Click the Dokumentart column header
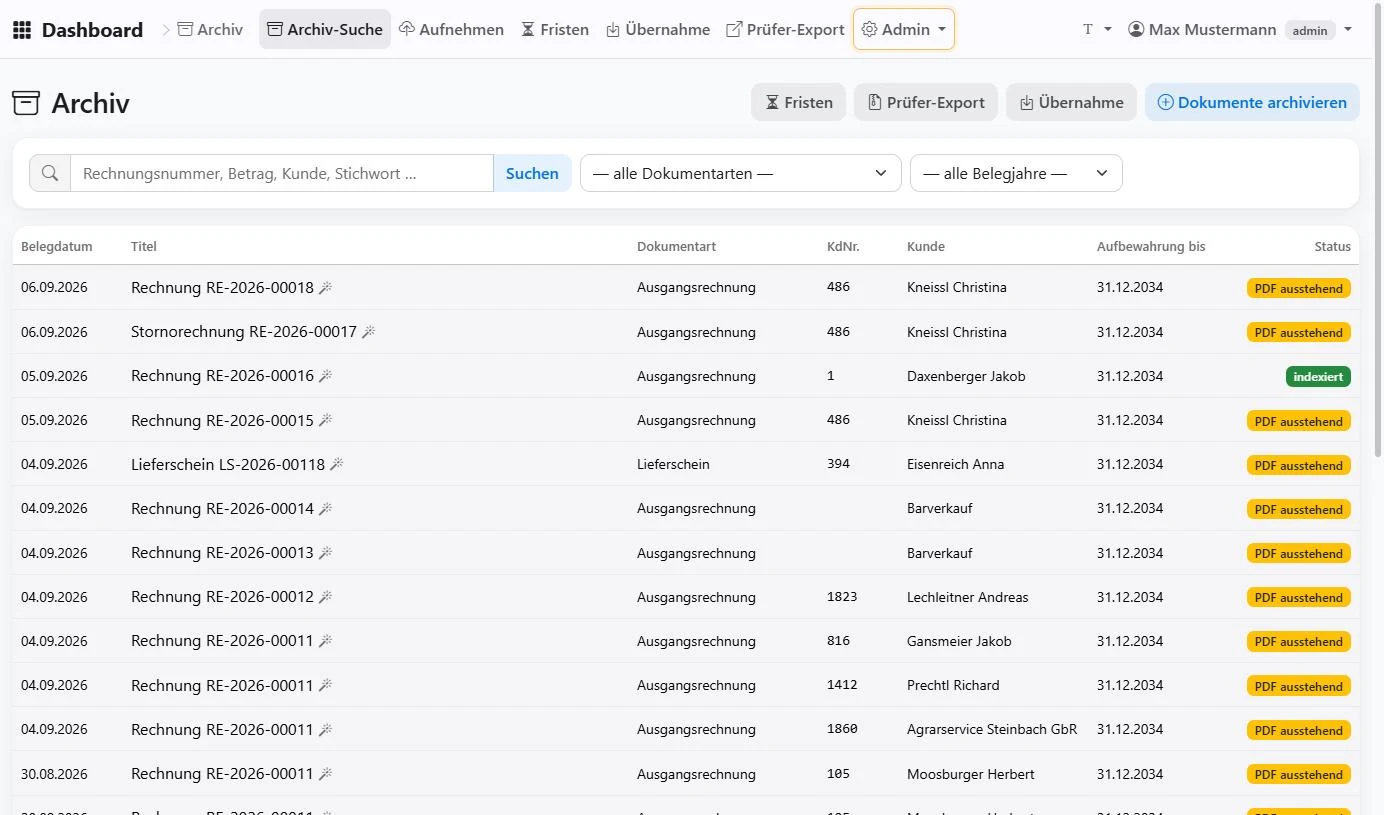1384x815 pixels. tap(676, 246)
